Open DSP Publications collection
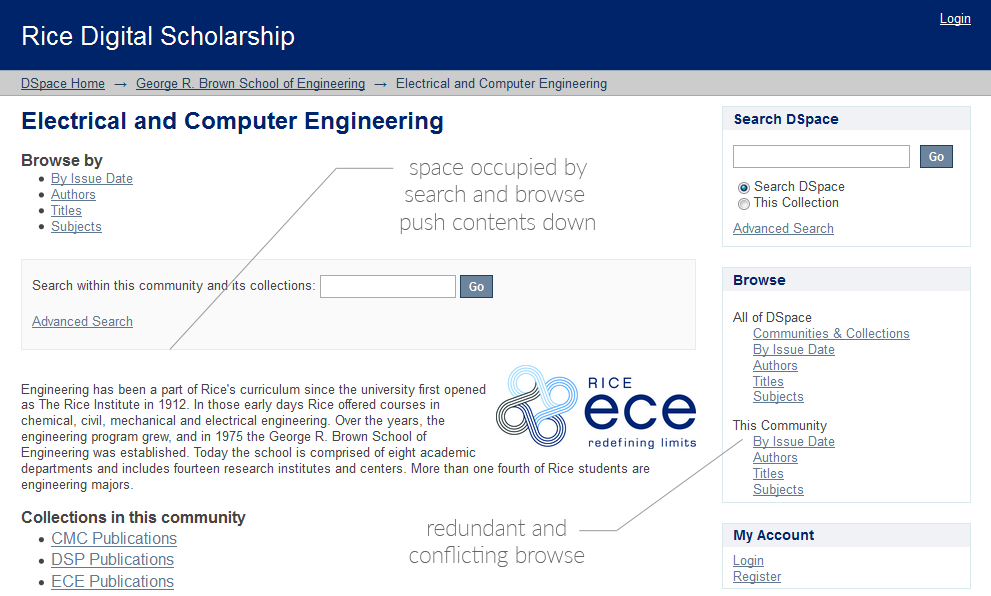The image size is (991, 596). tap(112, 559)
